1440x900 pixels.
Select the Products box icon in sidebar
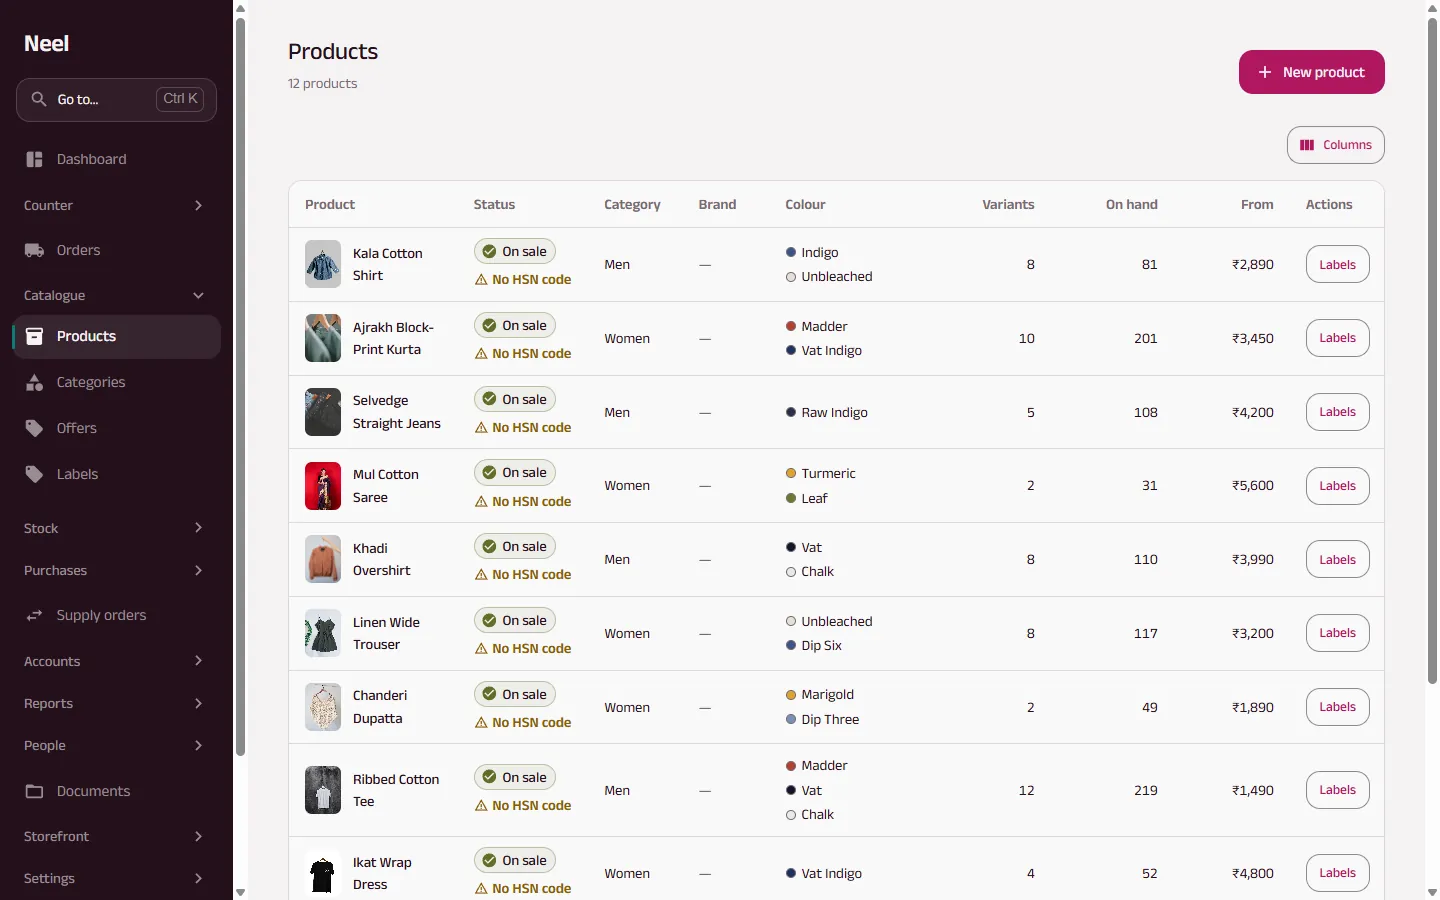click(35, 336)
